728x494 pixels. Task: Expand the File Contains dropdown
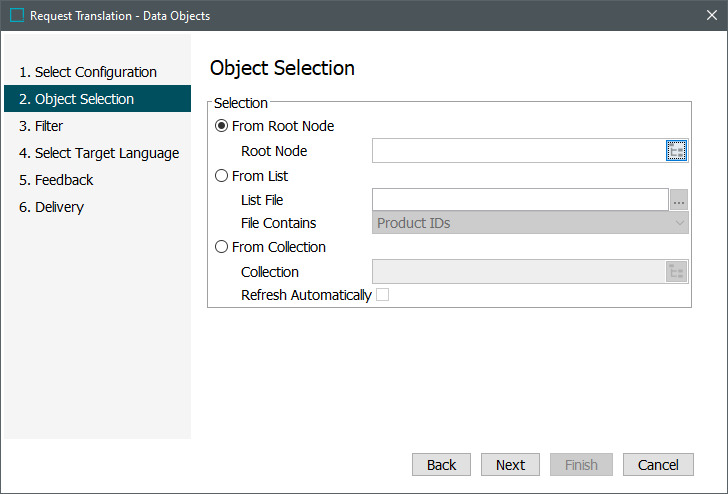(530, 223)
